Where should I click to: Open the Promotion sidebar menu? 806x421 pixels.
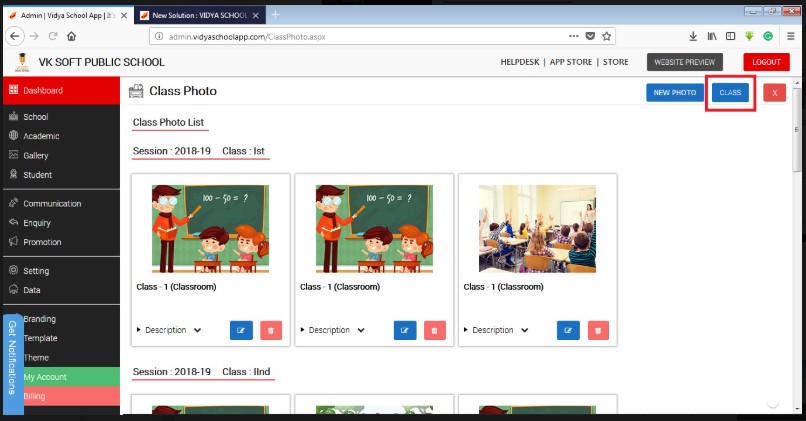point(61,242)
